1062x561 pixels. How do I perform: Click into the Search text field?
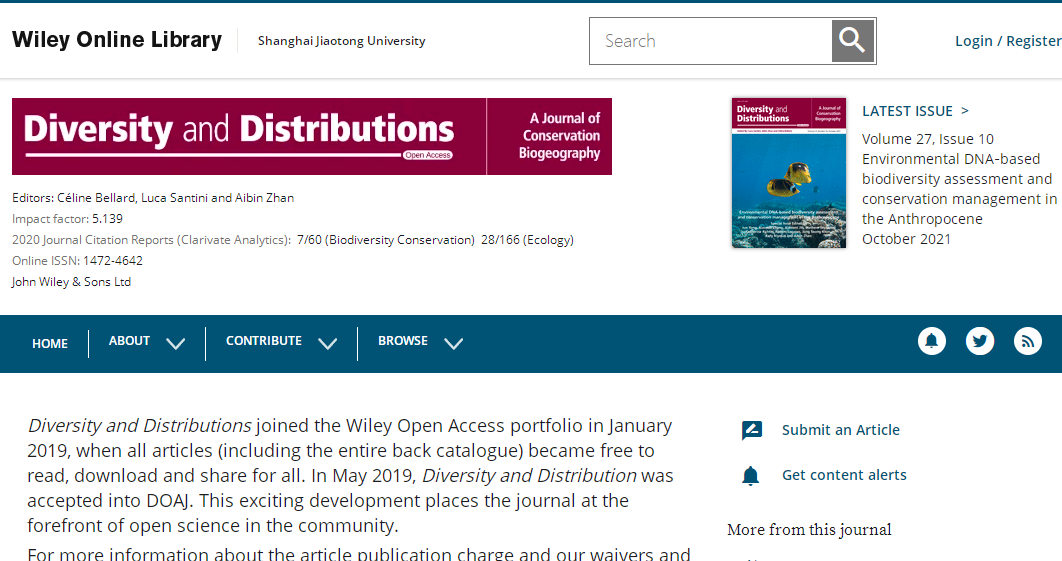(710, 41)
